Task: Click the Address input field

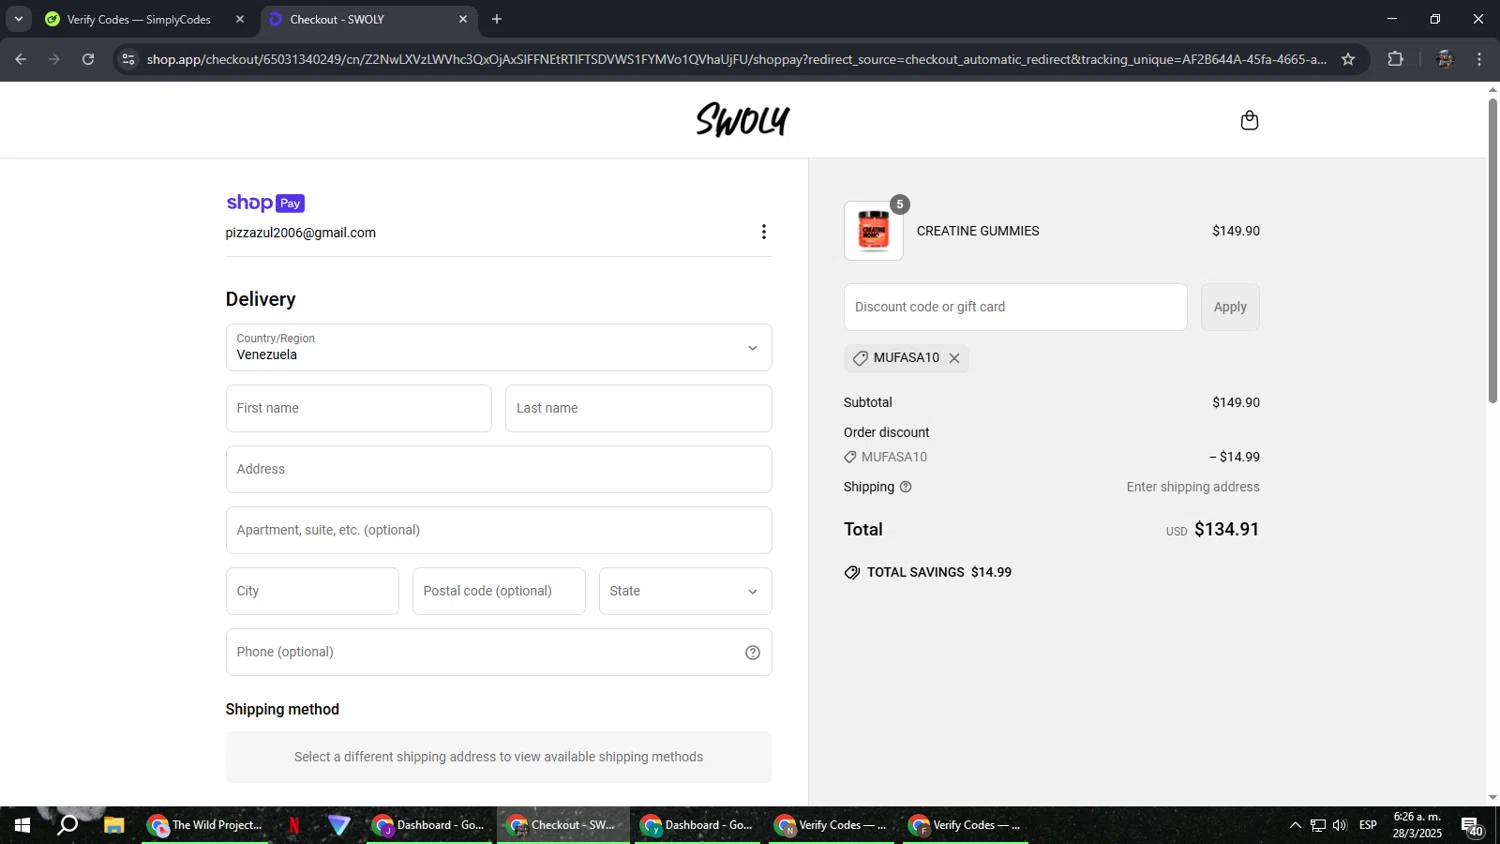Action: (499, 469)
